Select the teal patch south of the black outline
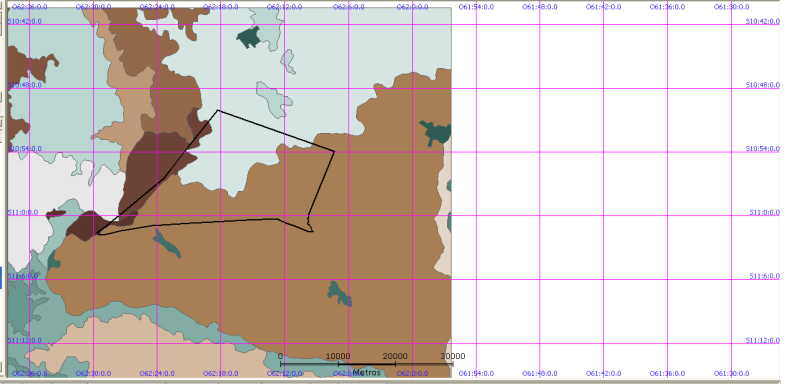The image size is (800, 384). point(166,243)
